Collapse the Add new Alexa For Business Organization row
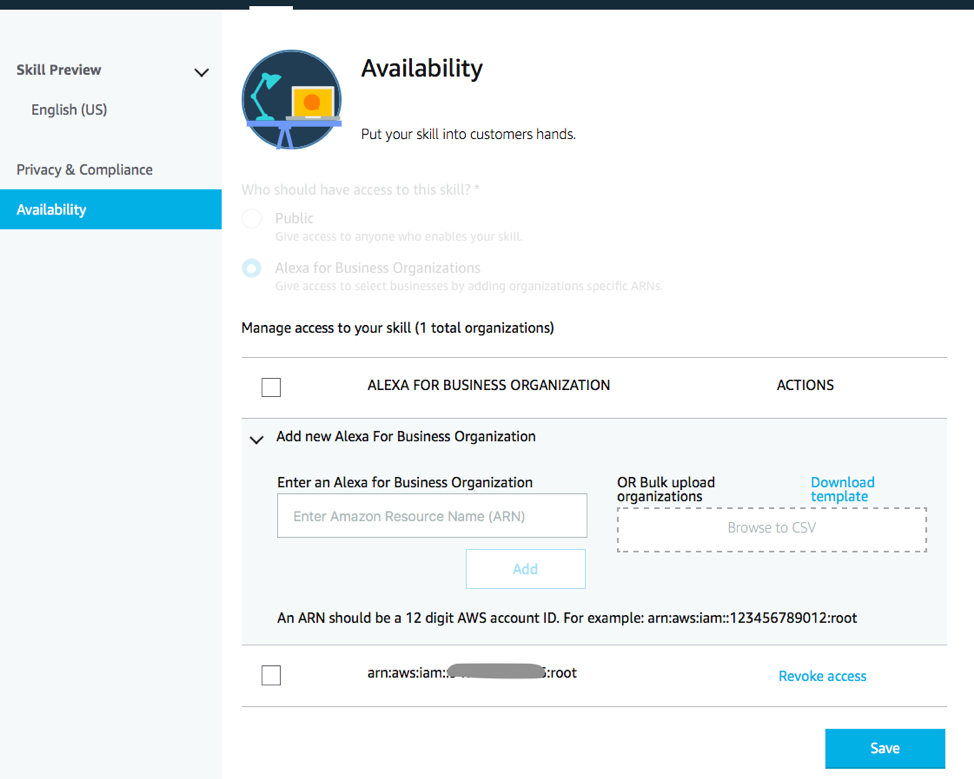The height and width of the screenshot is (779, 974). [257, 440]
